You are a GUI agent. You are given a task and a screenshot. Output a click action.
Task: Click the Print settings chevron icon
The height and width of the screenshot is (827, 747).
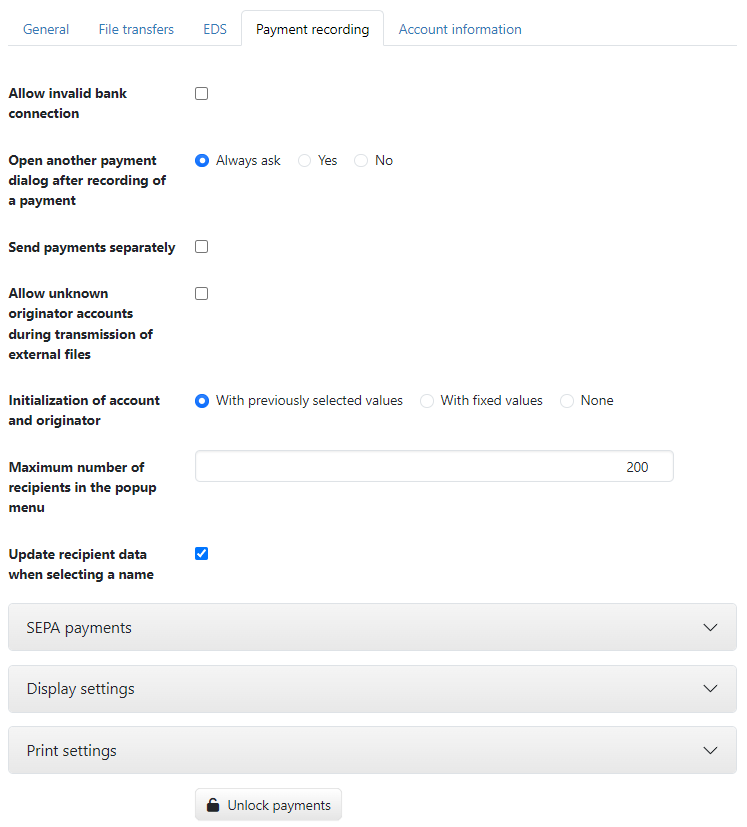click(x=710, y=751)
